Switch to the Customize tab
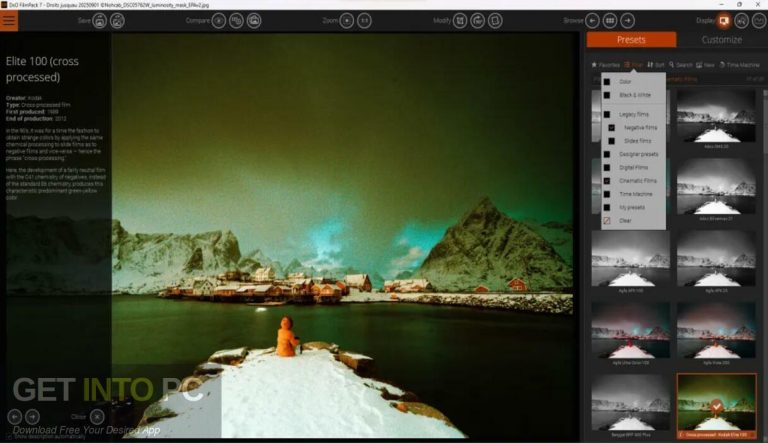Image resolution: width=768 pixels, height=443 pixels. pos(721,40)
